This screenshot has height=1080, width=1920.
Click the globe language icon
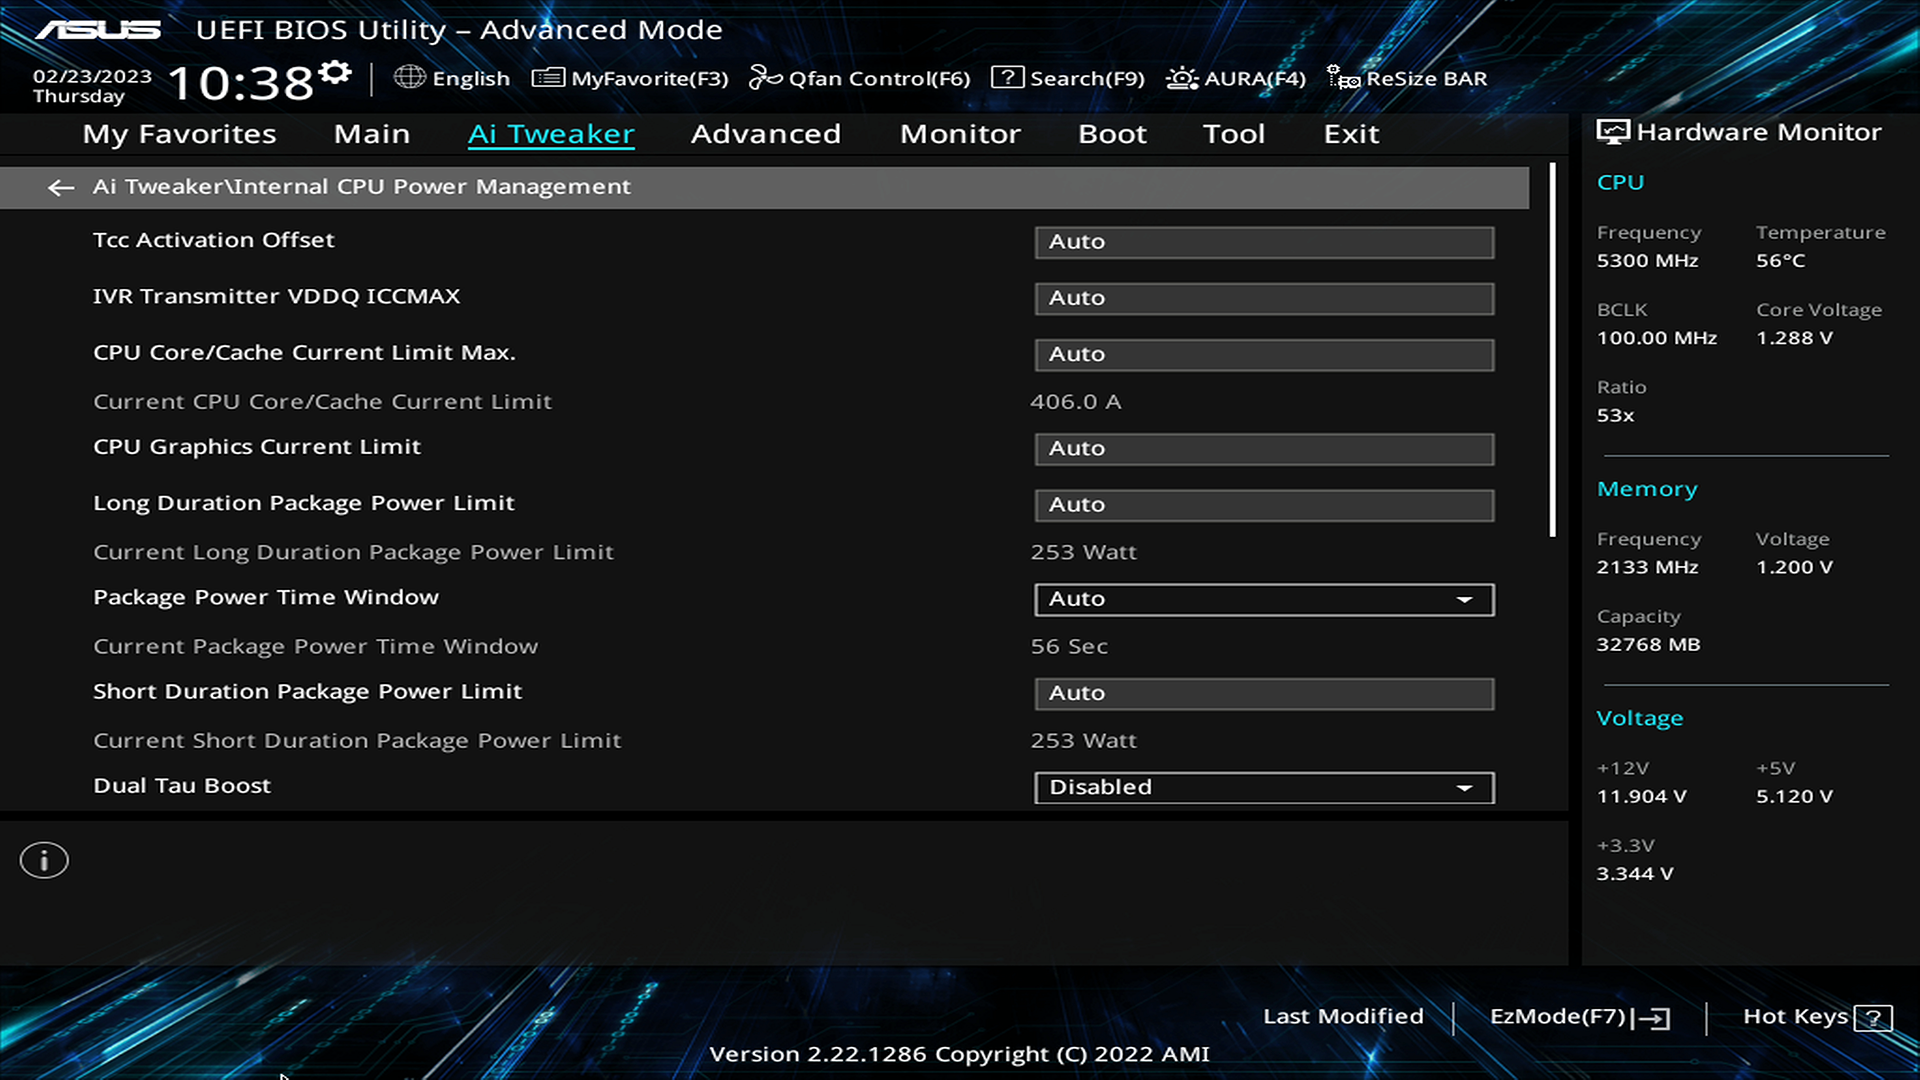(409, 77)
